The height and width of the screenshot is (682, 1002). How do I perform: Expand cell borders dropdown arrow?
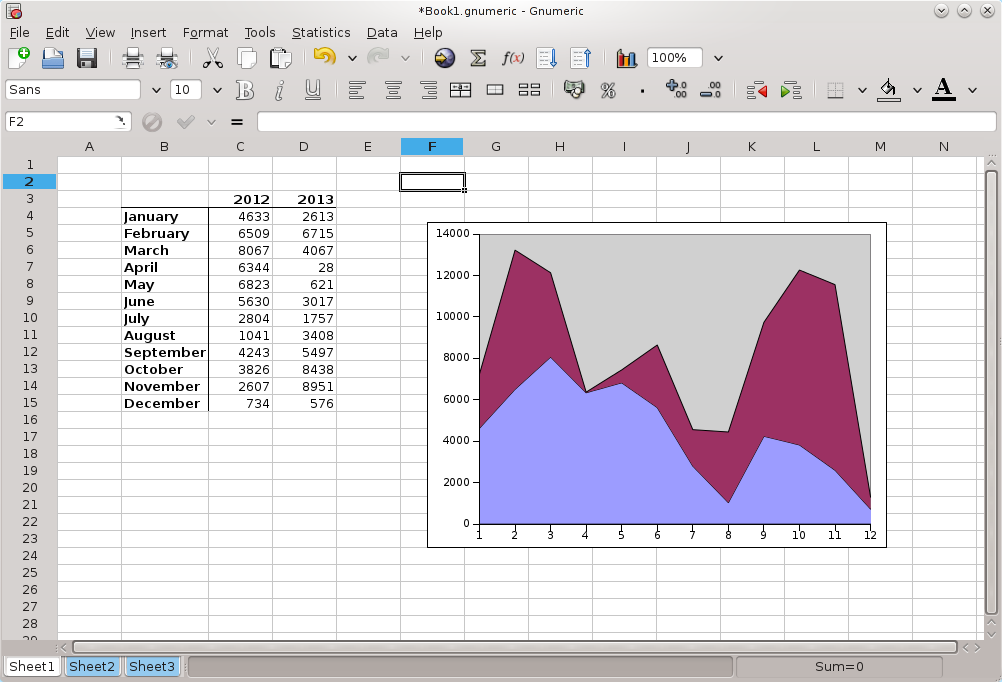pos(862,90)
